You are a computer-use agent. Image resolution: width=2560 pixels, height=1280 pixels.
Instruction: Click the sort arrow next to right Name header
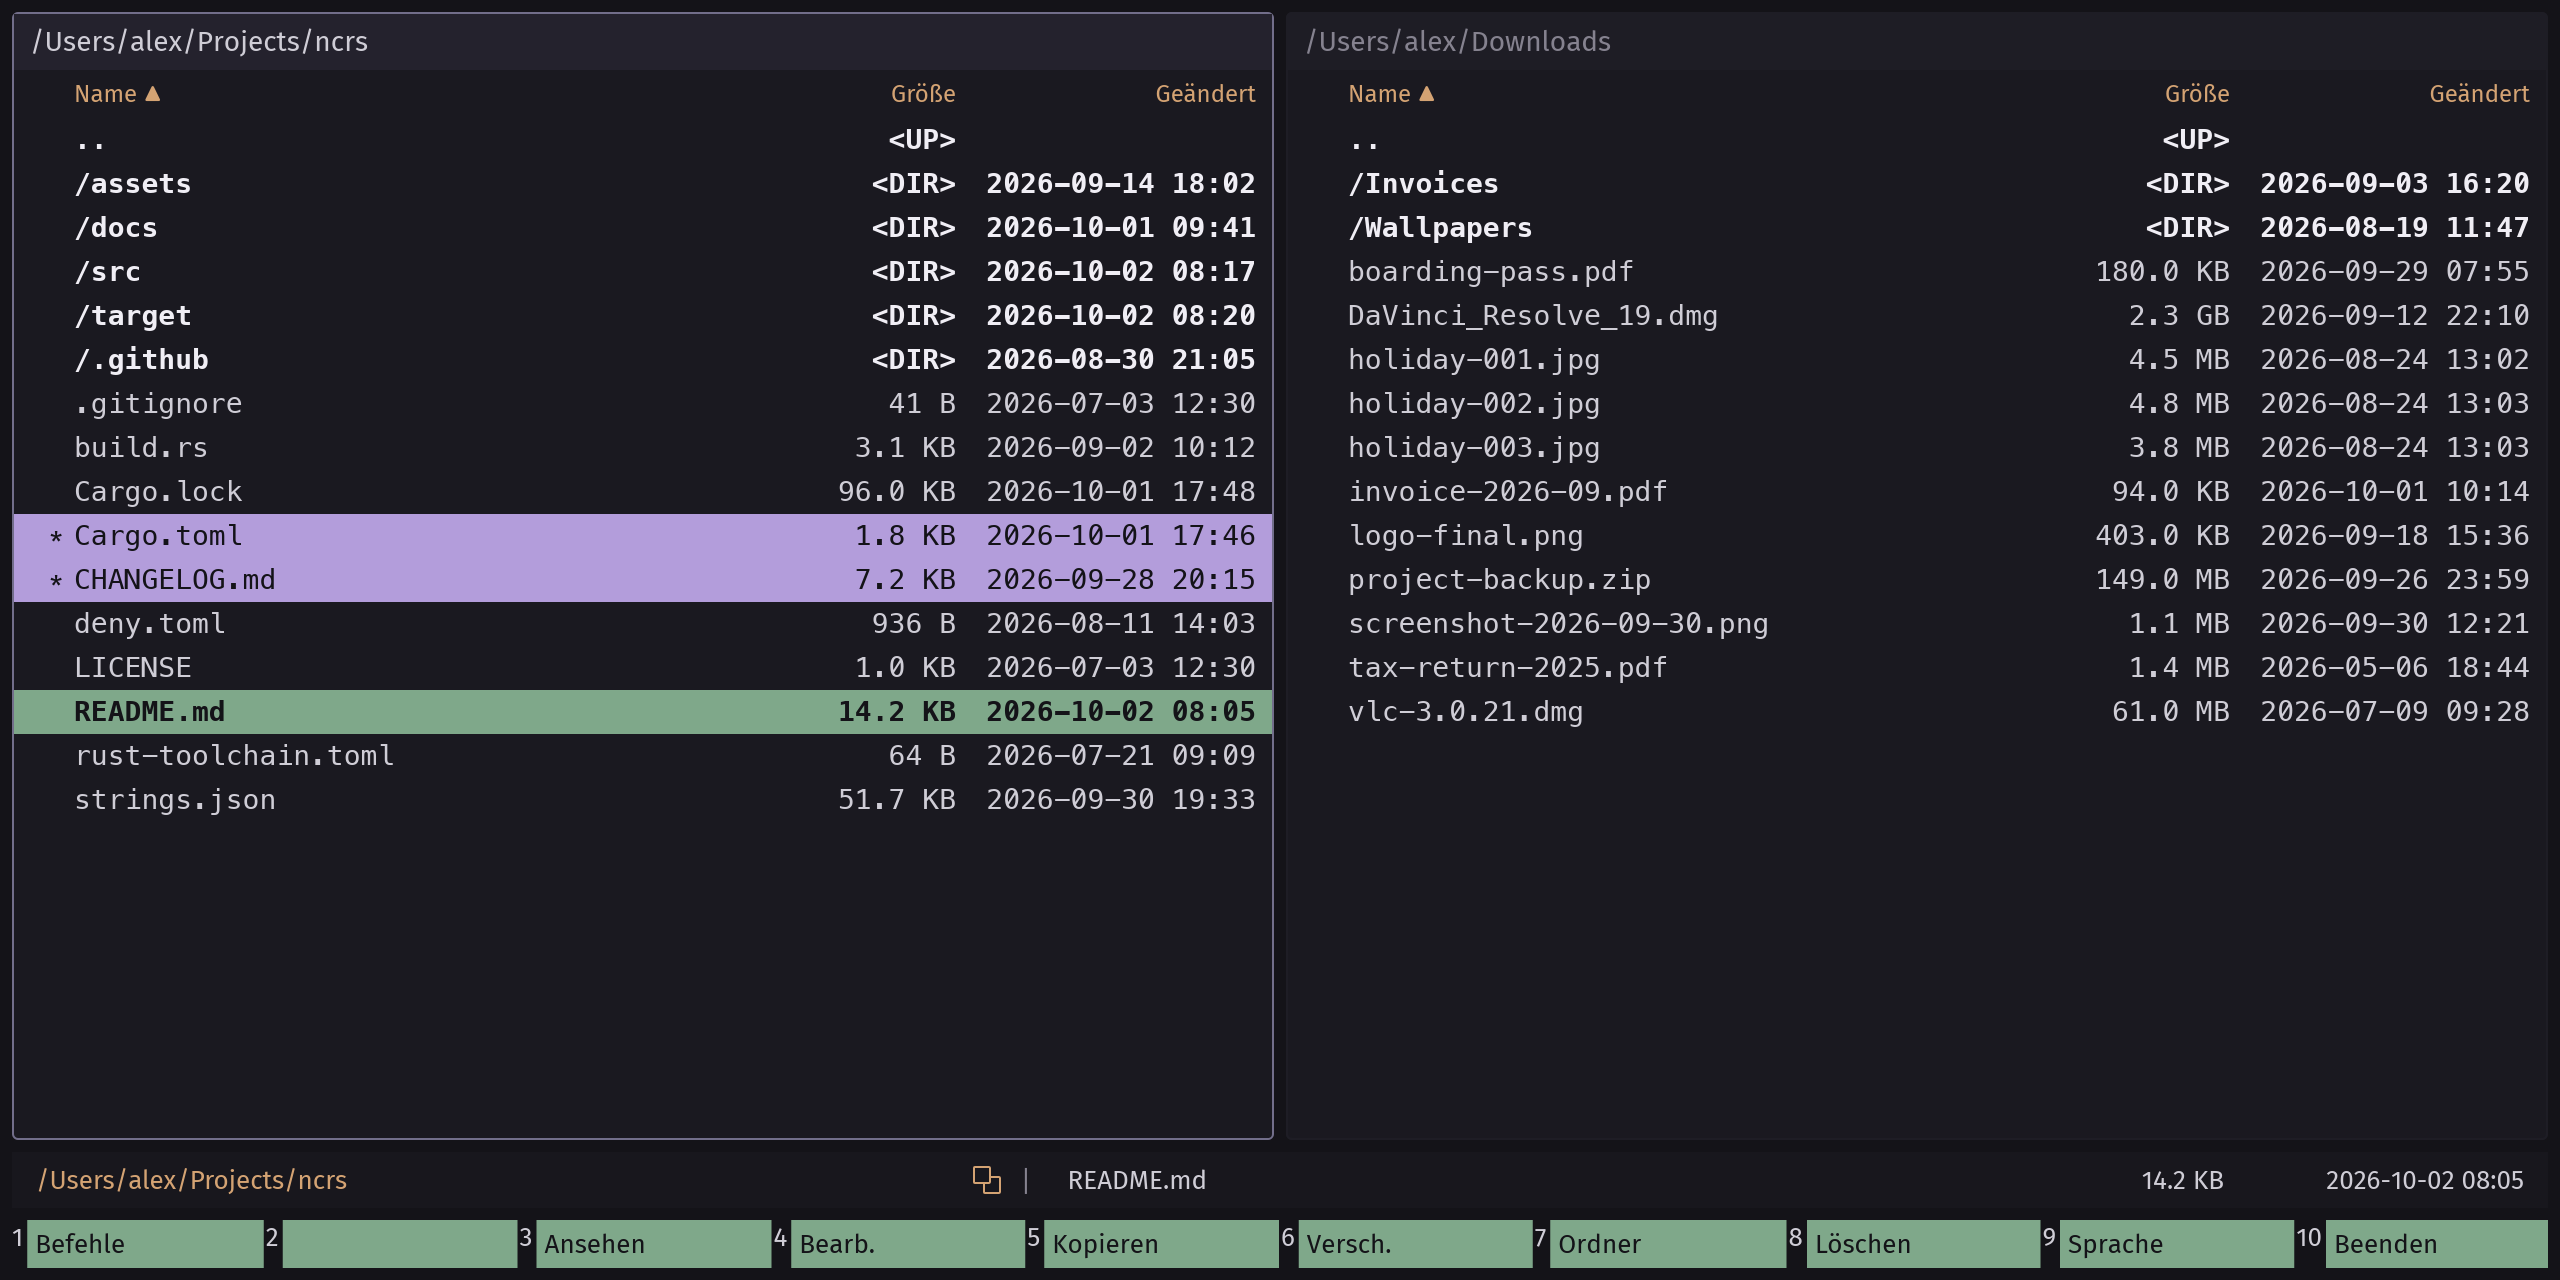tap(1427, 94)
